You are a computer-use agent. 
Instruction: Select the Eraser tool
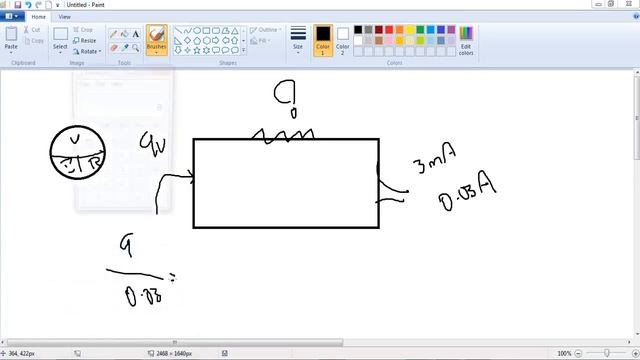114,48
